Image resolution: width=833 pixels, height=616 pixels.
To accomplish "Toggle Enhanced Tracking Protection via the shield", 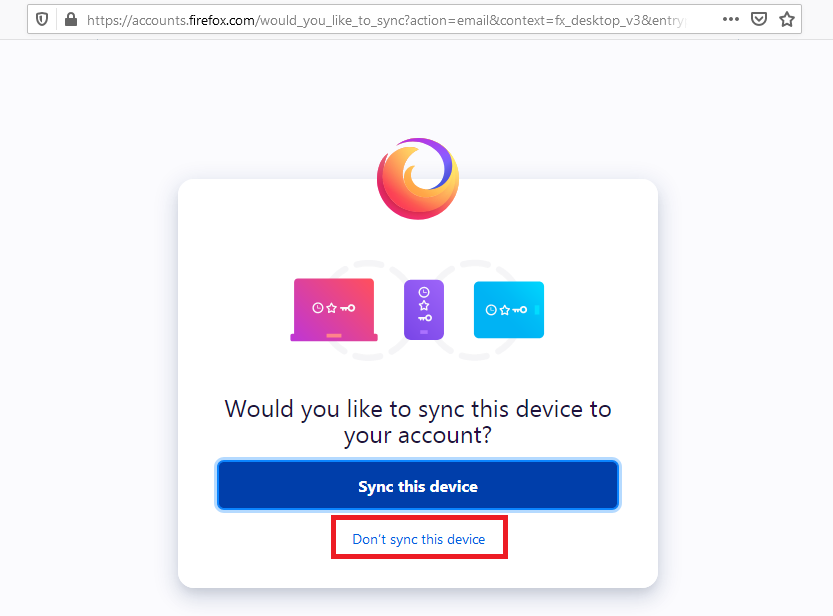I will coord(41,19).
